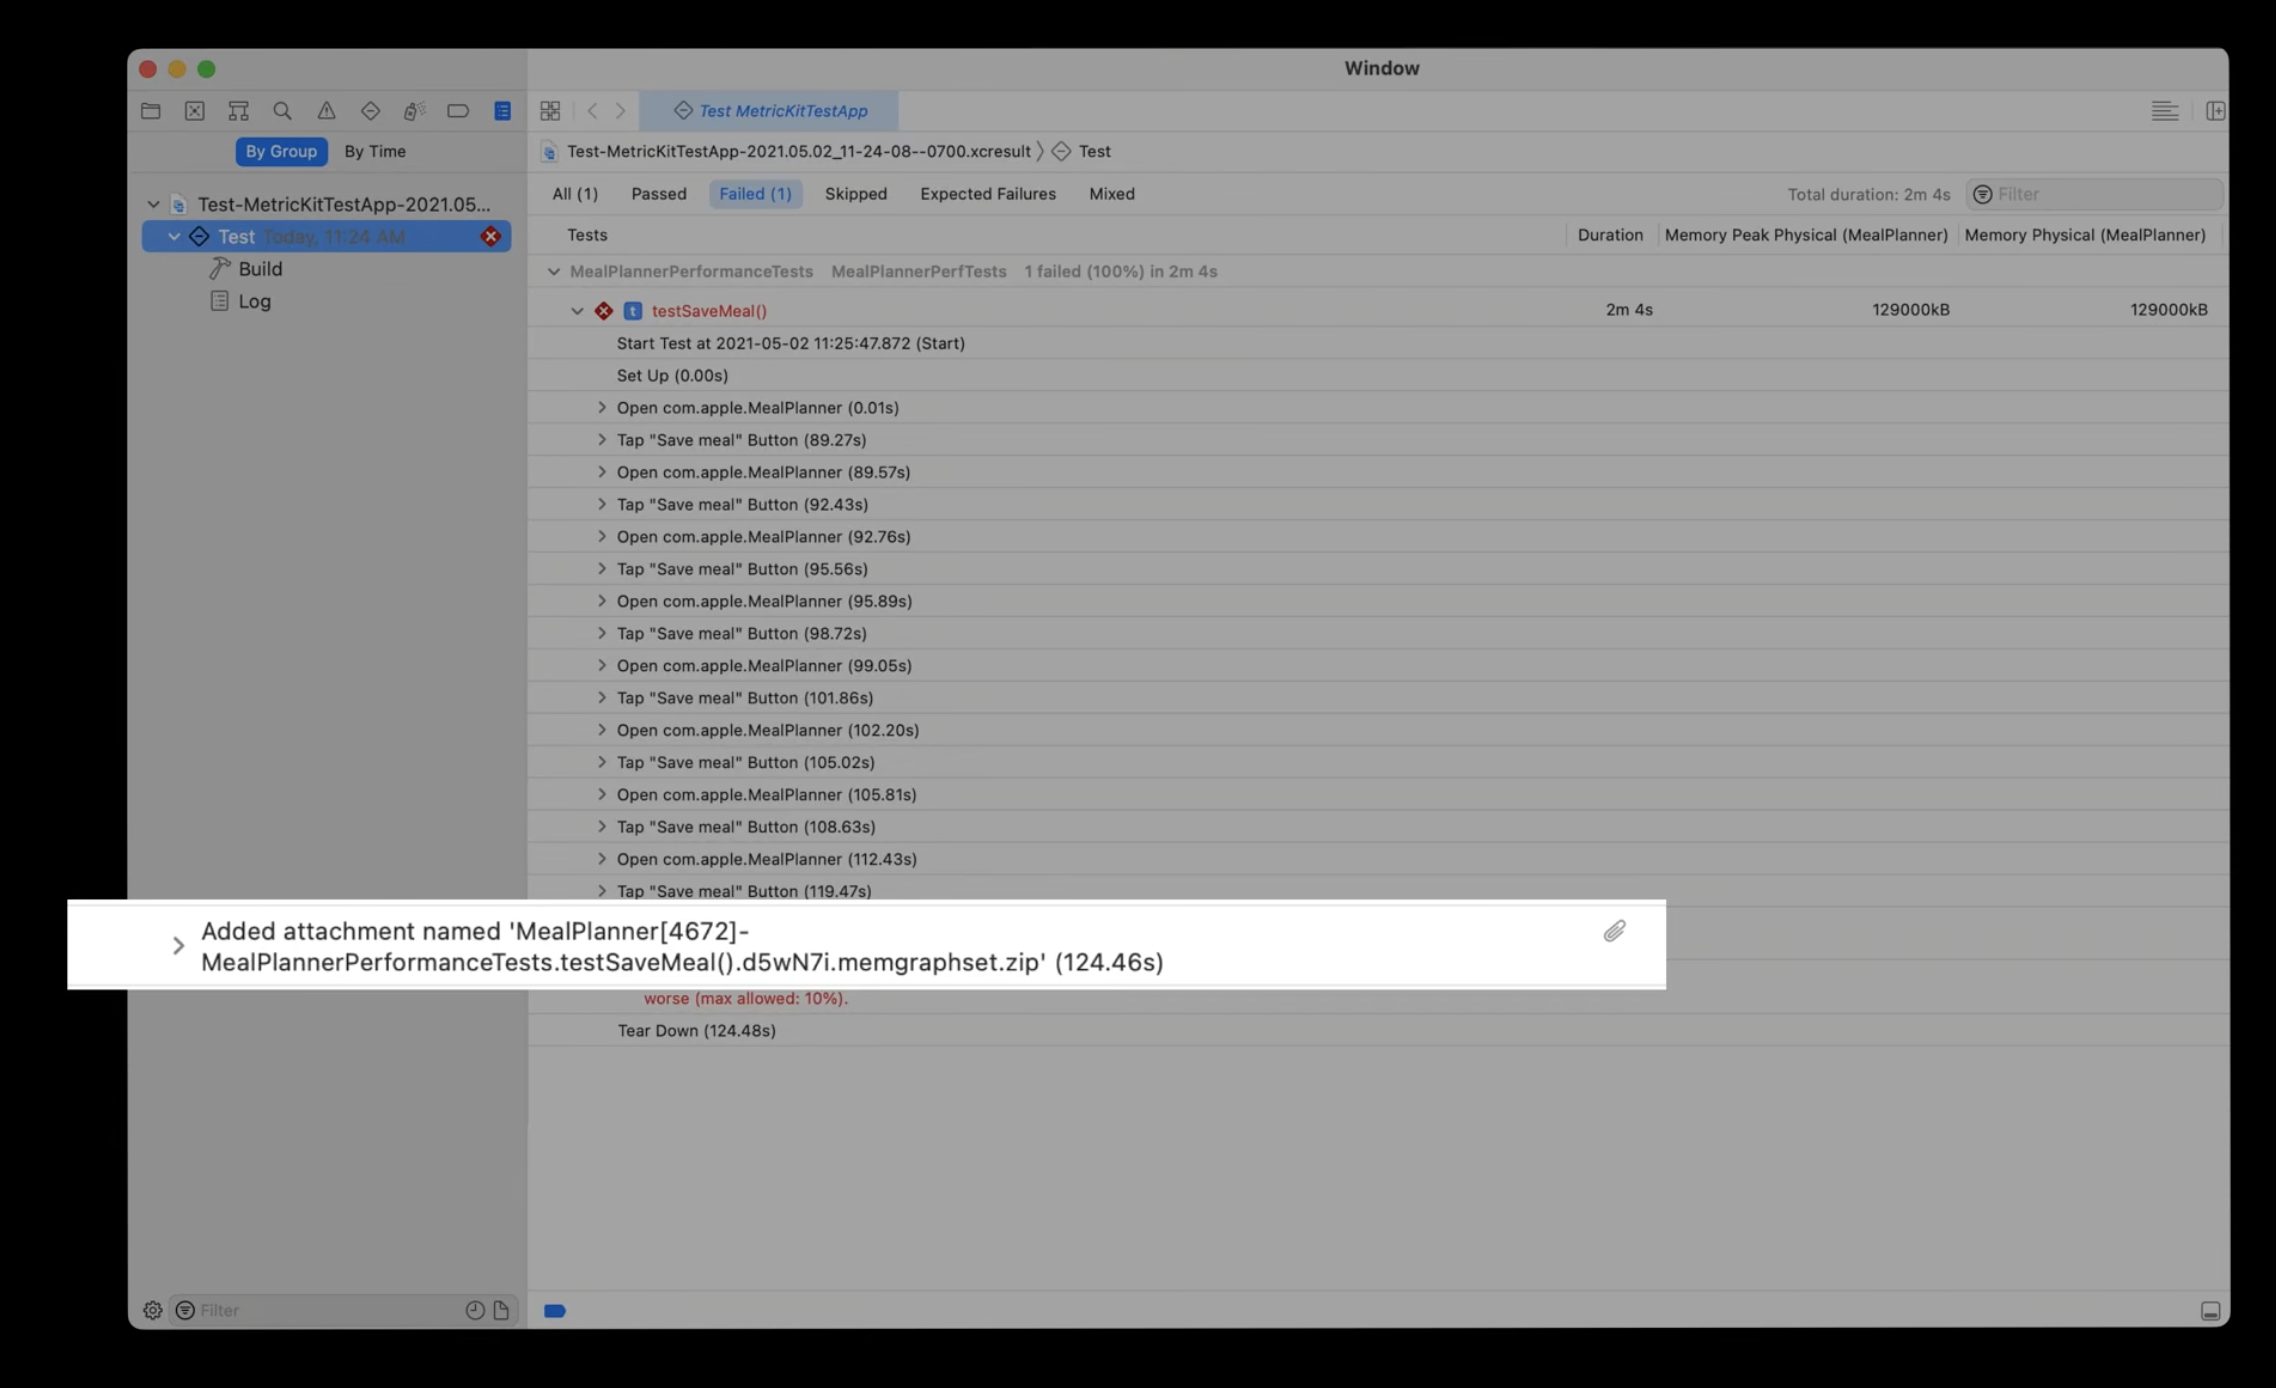This screenshot has width=2276, height=1388.
Task: Switch to Mixed filter tab
Action: (1112, 194)
